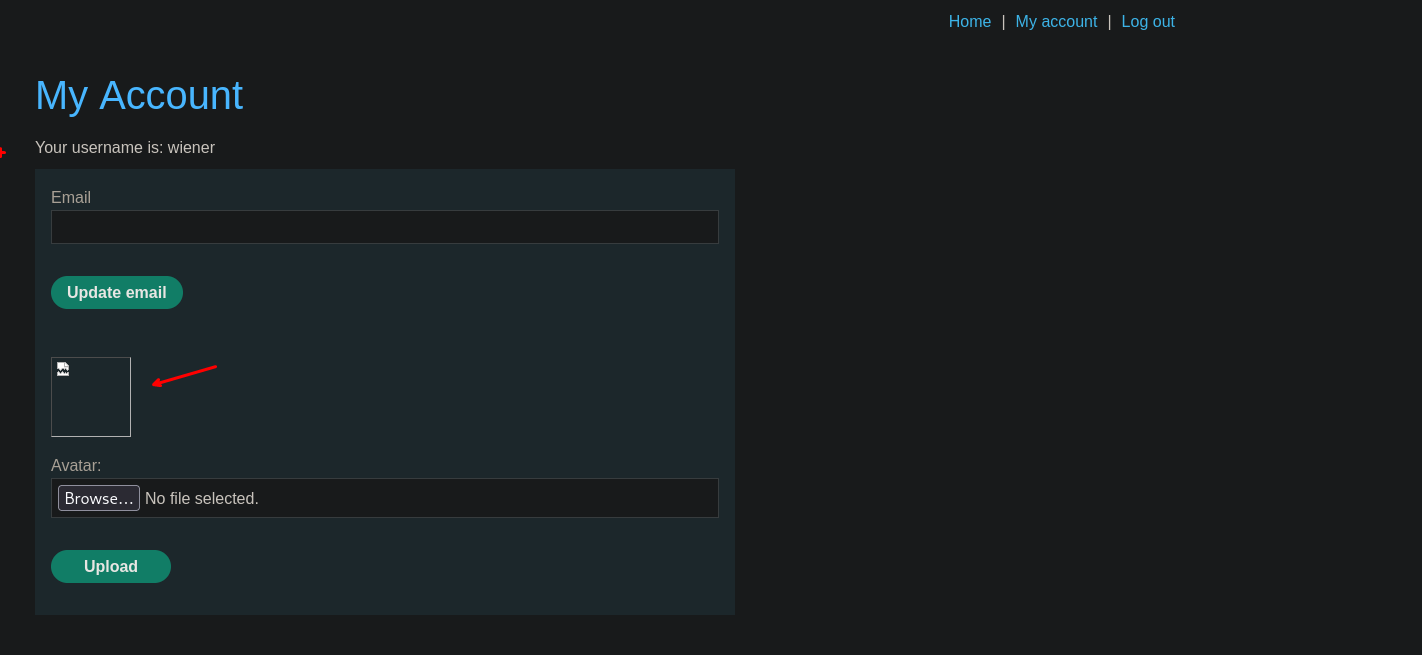Click the separator before Log out
This screenshot has width=1422, height=655.
coord(1109,22)
